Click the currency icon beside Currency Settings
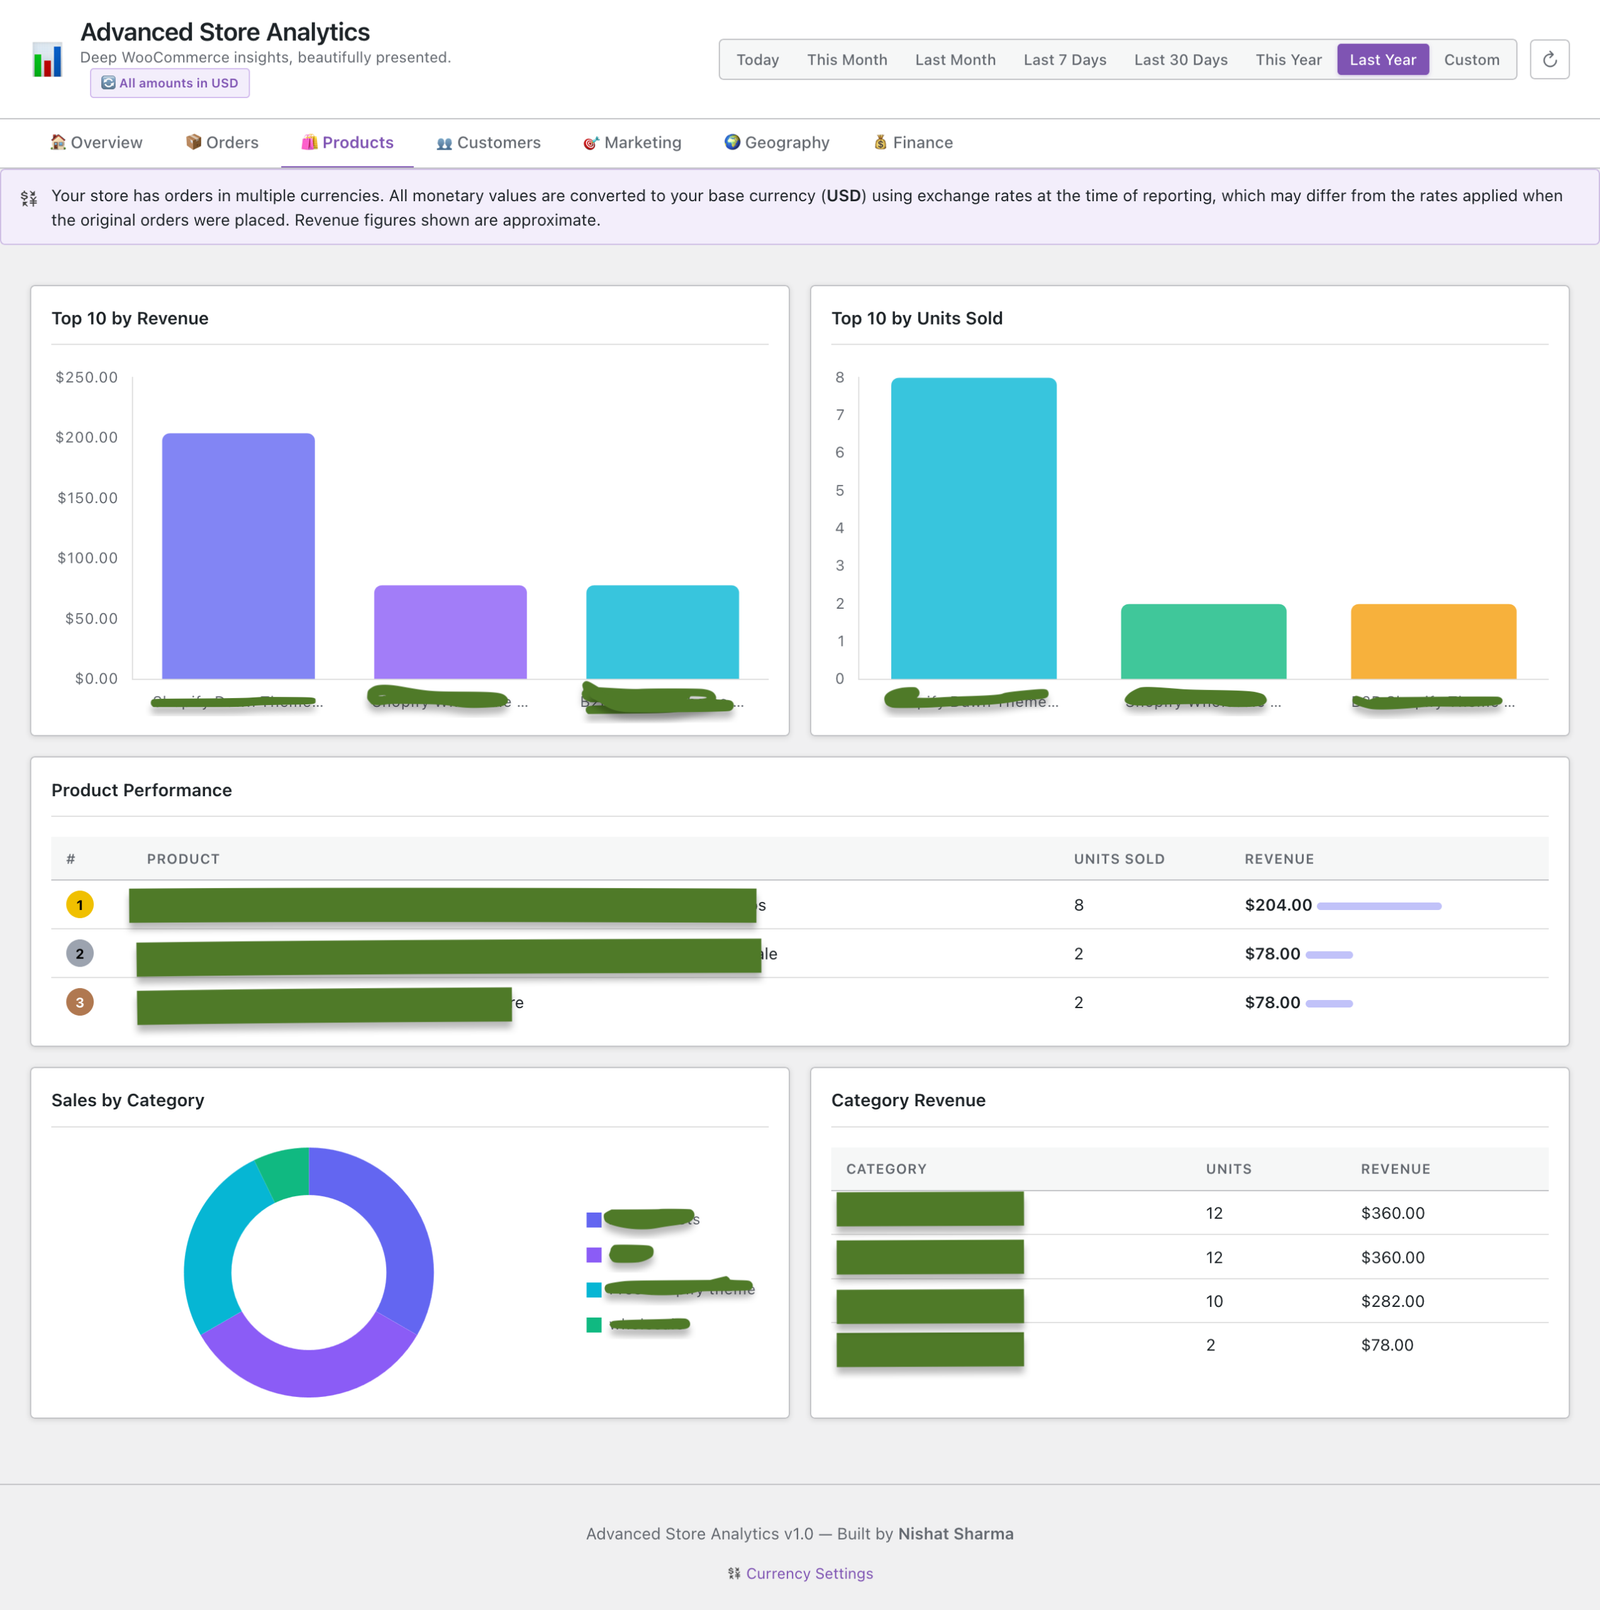Viewport: 1600px width, 1610px height. coord(734,1573)
